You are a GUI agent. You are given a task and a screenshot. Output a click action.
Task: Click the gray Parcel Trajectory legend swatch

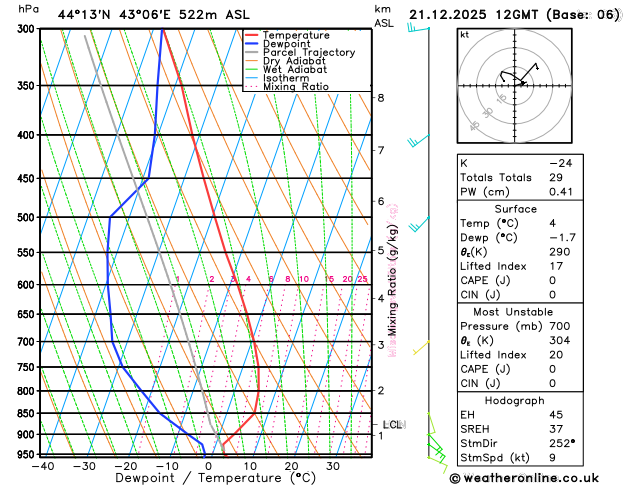click(x=252, y=52)
